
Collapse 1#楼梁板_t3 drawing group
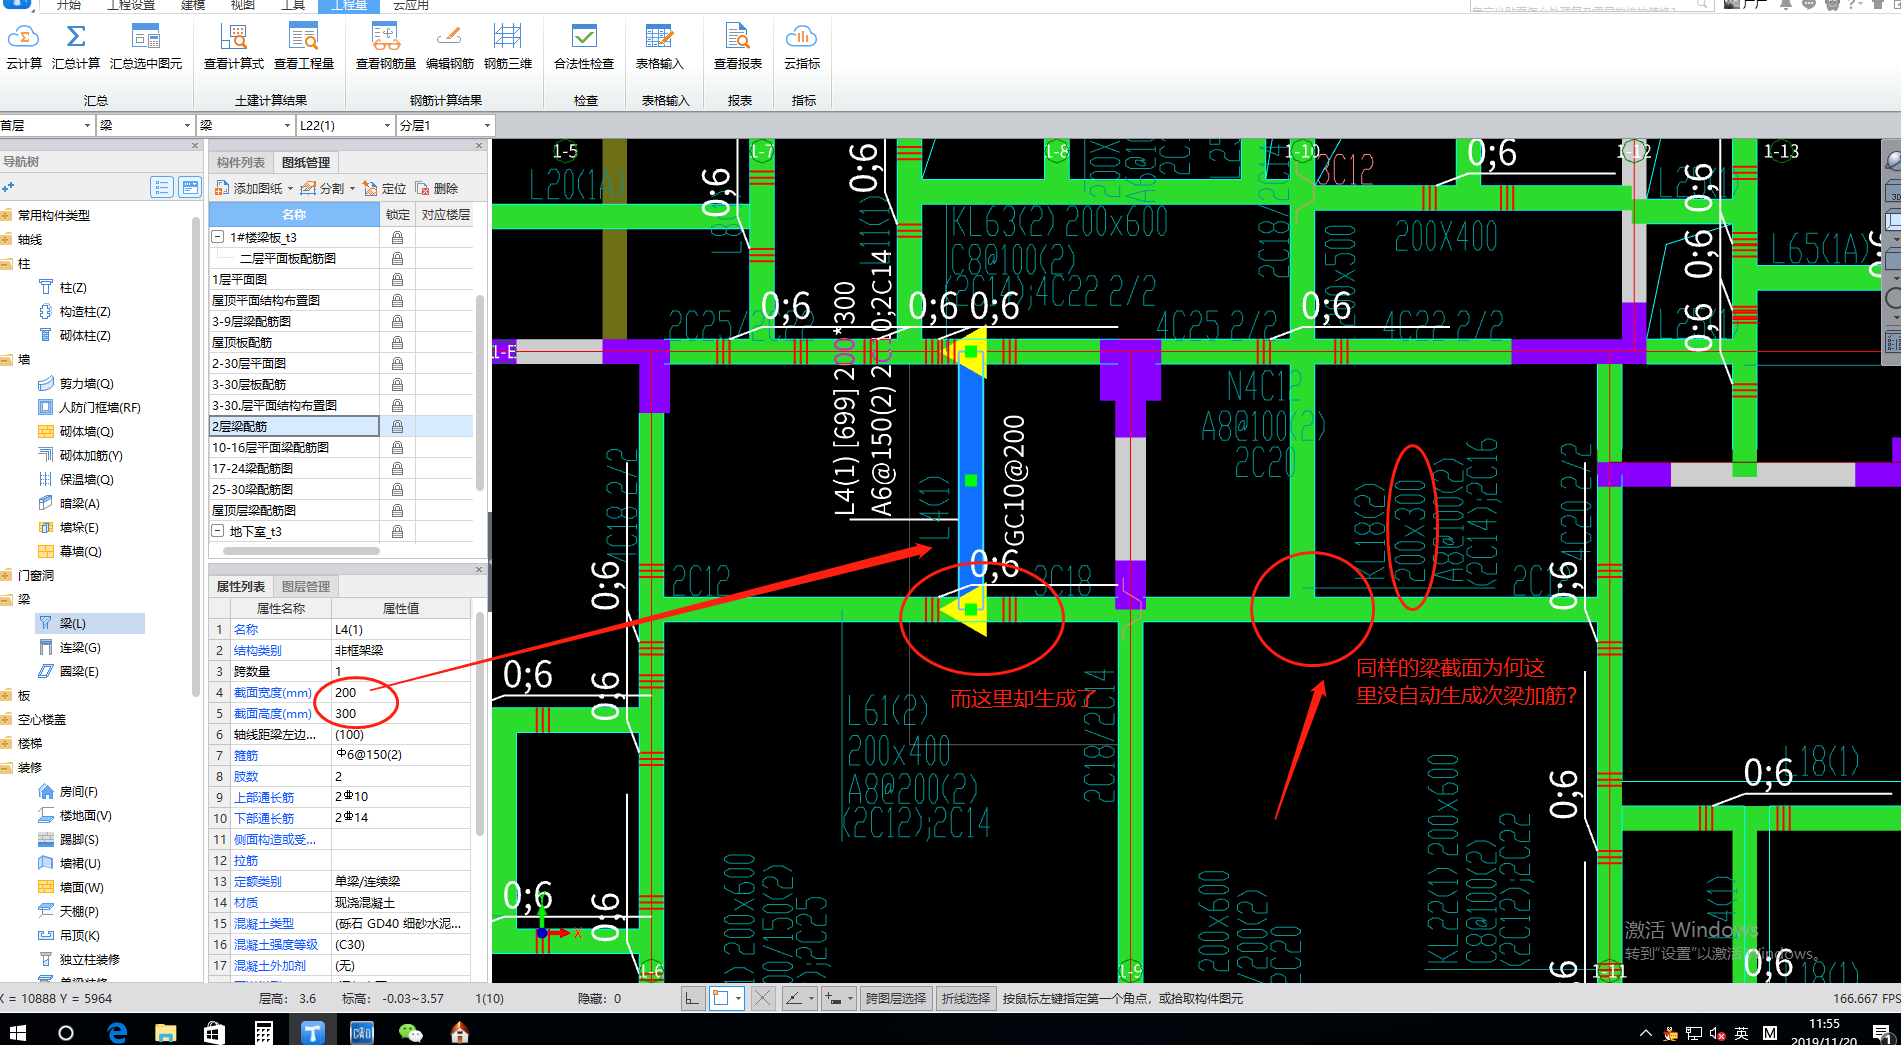tap(218, 237)
